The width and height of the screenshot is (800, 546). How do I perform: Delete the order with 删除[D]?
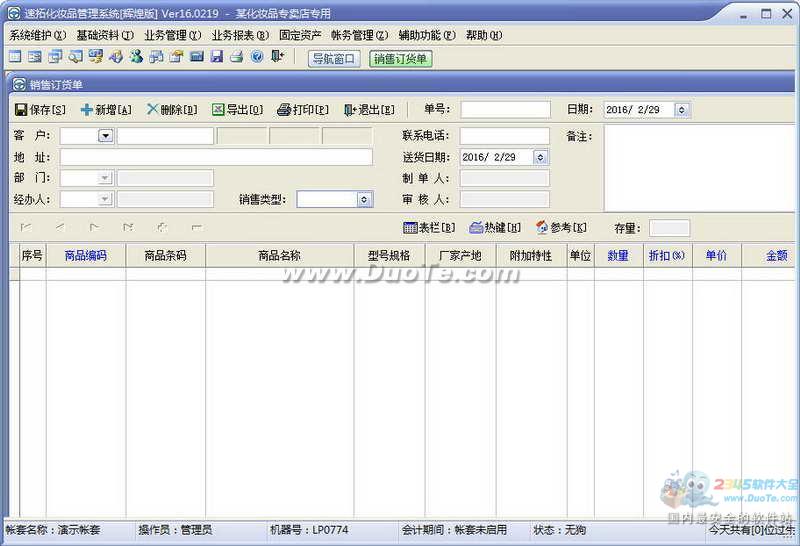[172, 110]
